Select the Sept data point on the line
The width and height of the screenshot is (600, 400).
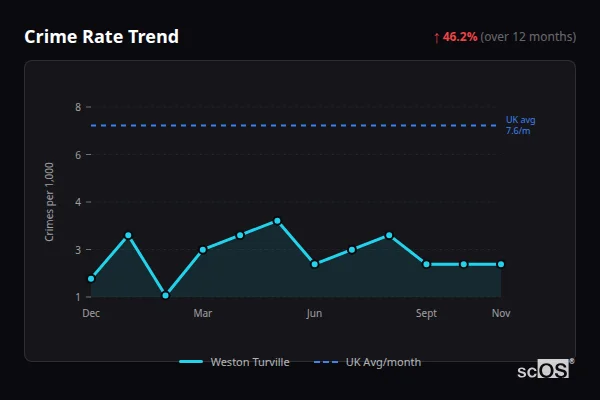click(426, 264)
